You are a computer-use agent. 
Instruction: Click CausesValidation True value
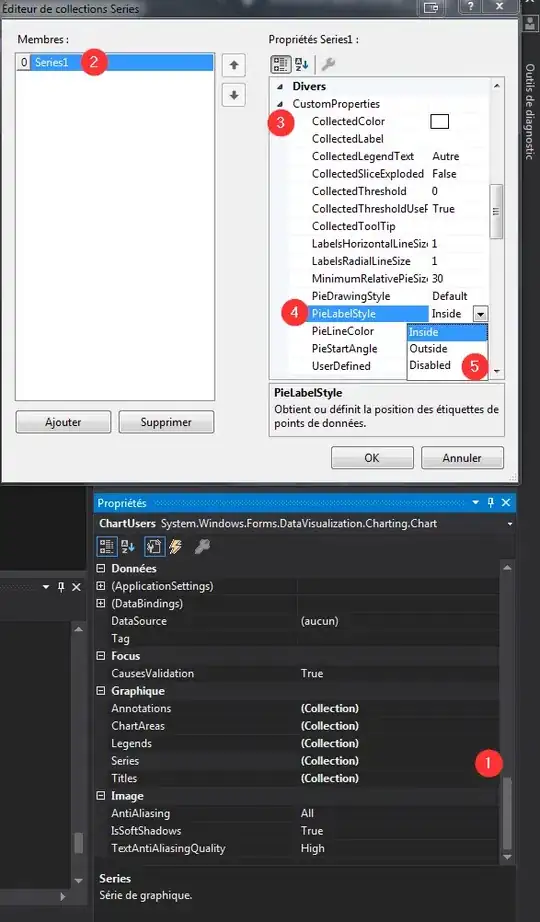tap(312, 673)
